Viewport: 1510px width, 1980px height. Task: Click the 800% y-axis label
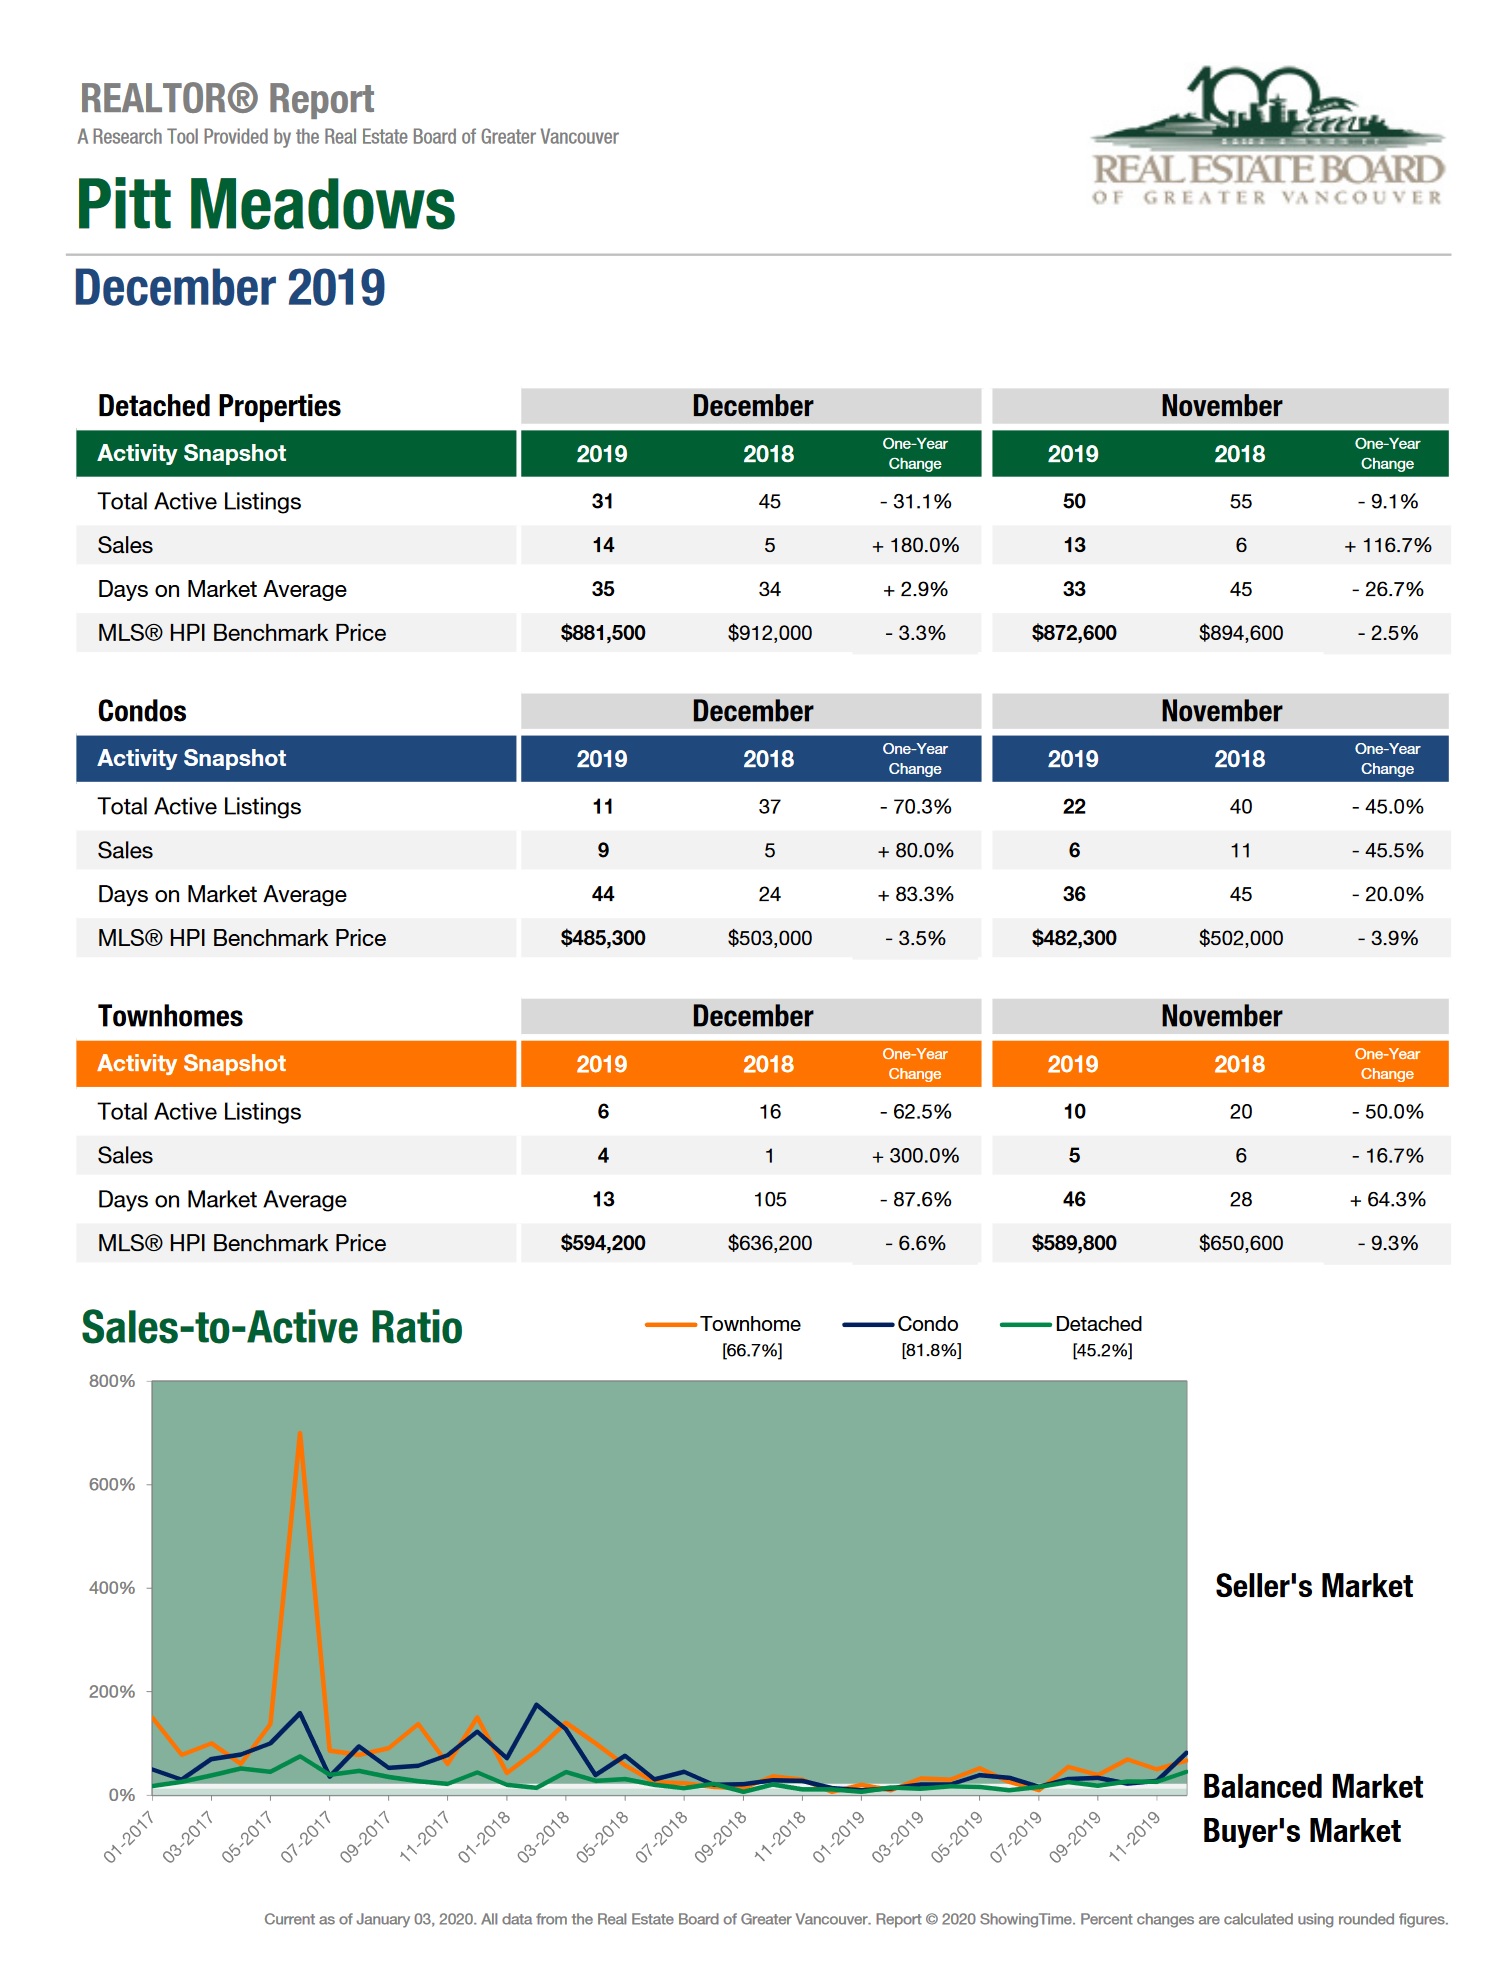pyautogui.click(x=112, y=1381)
